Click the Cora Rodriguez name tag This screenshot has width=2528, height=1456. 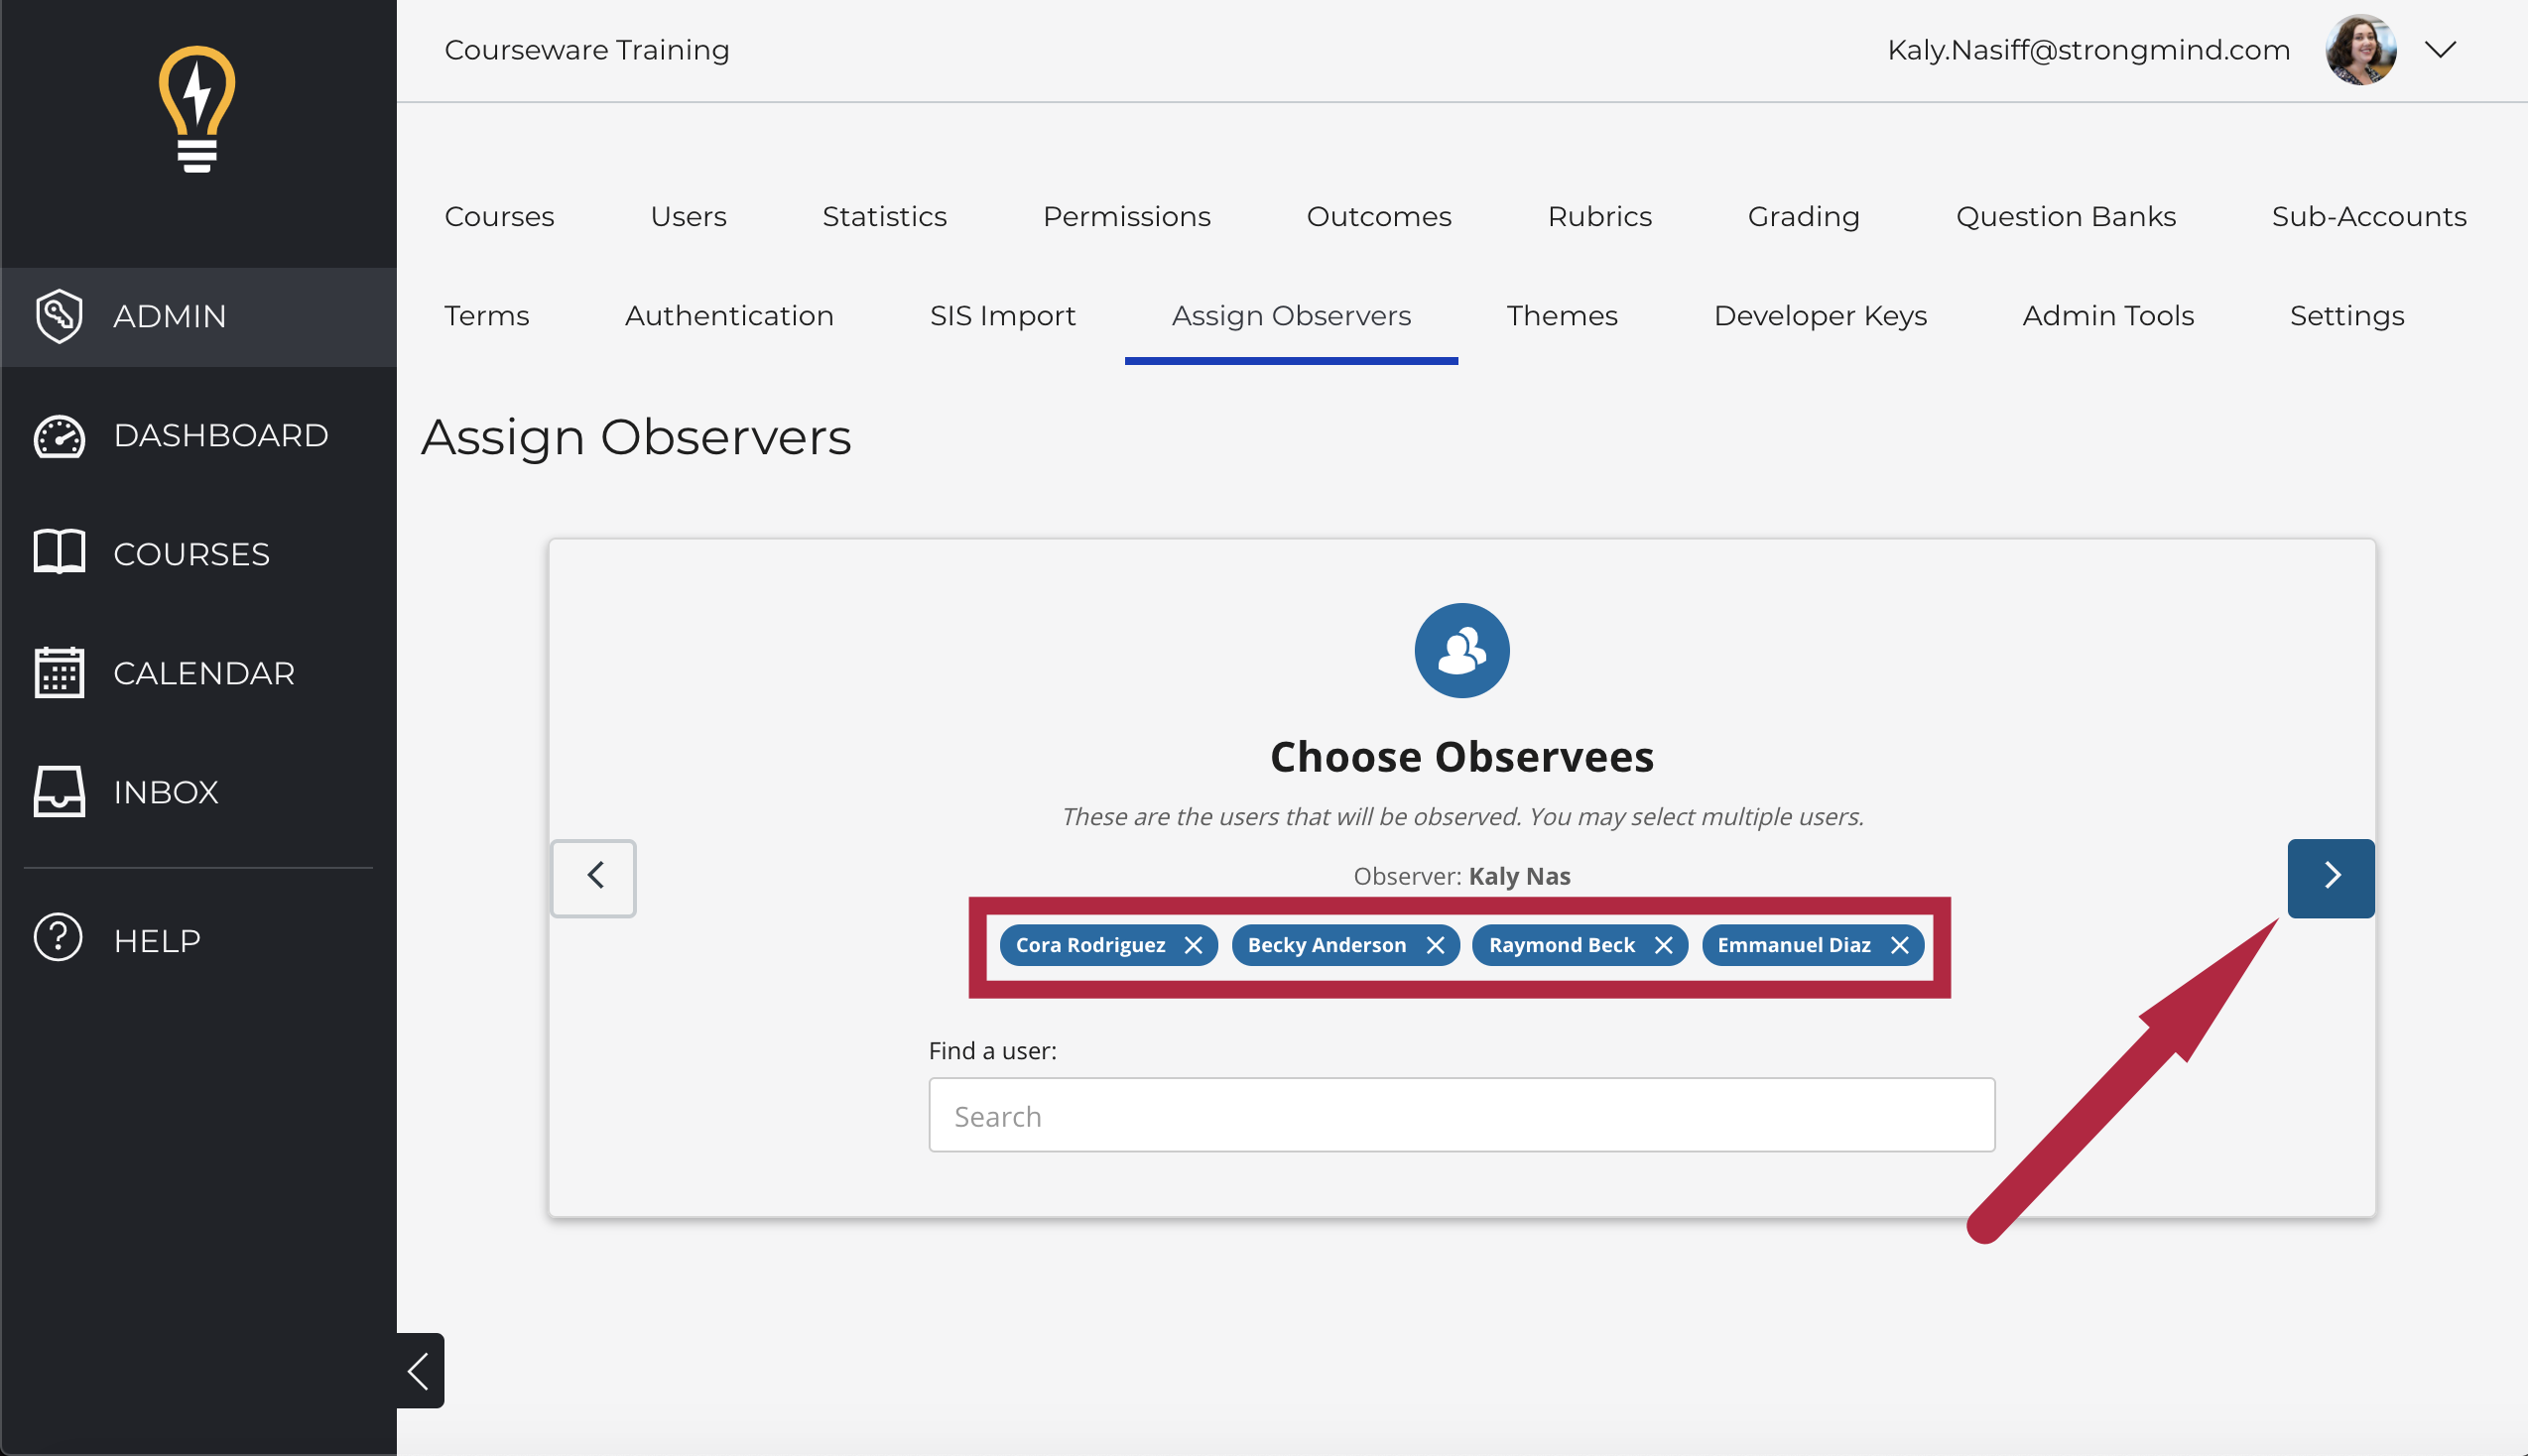tap(1091, 945)
